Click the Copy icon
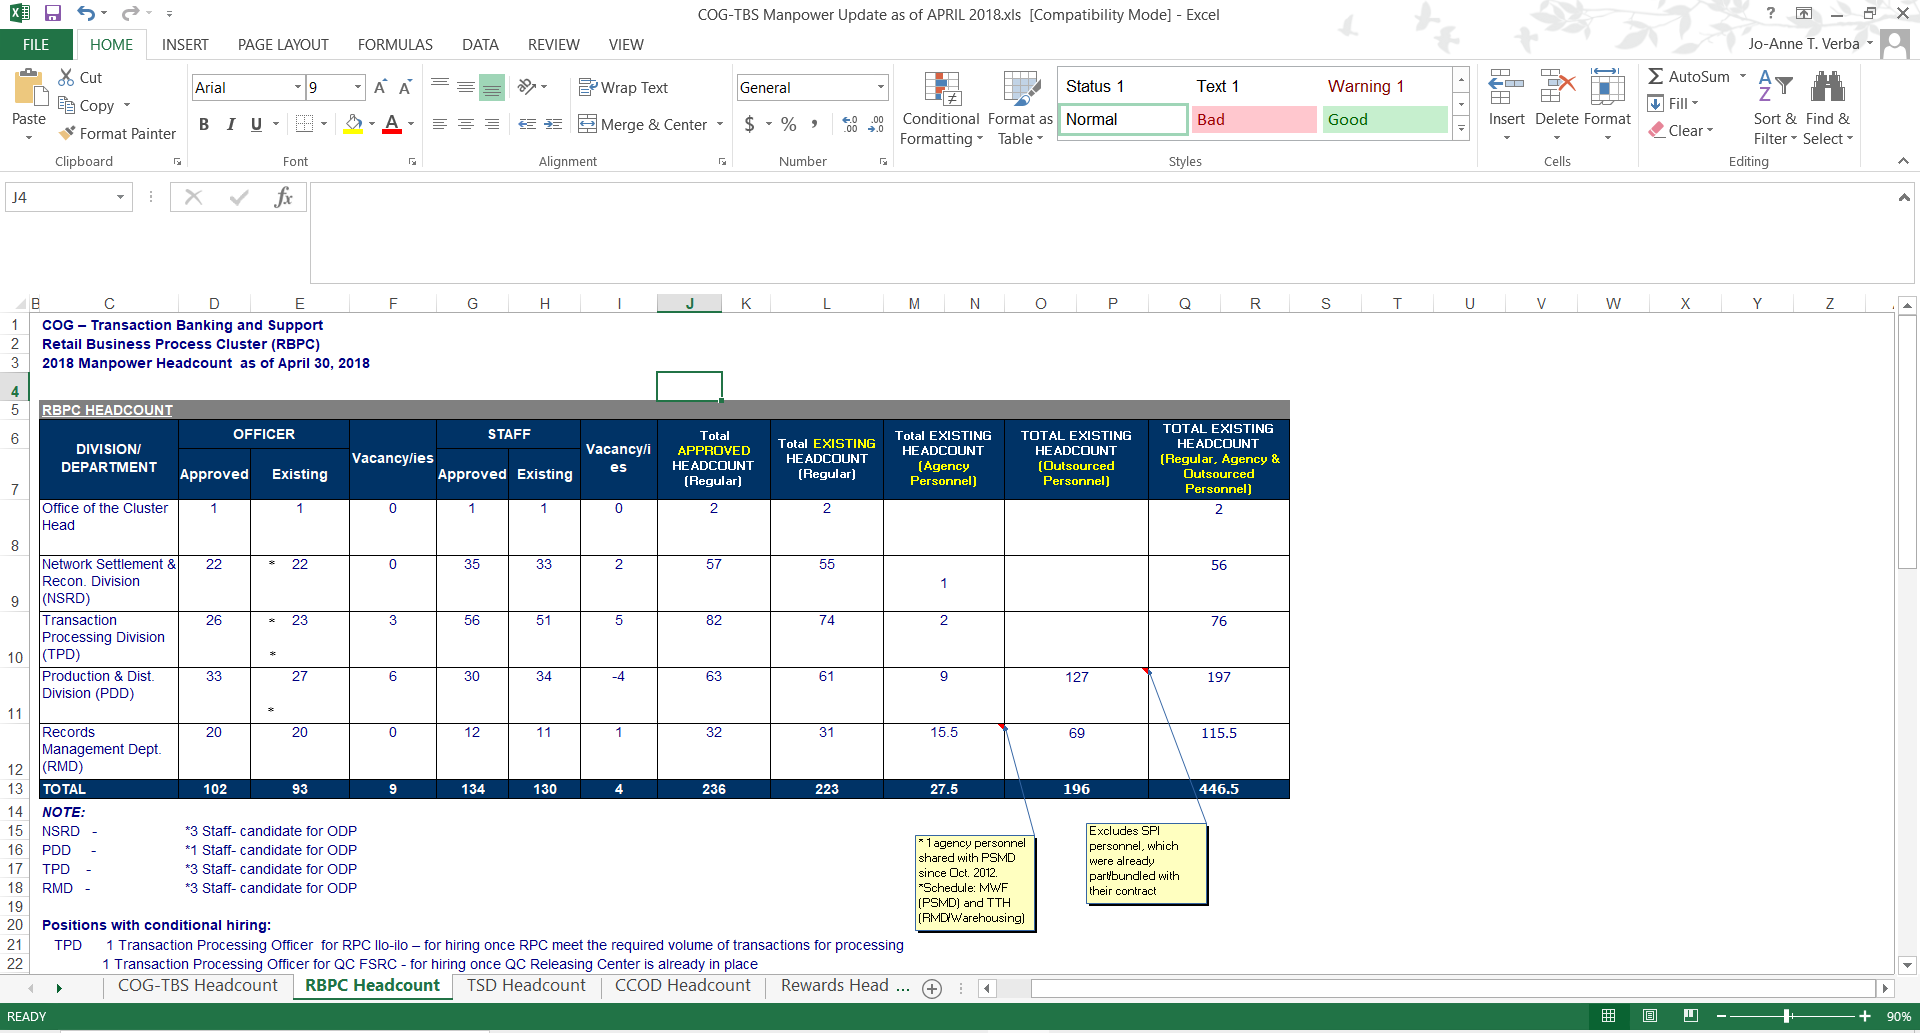Image resolution: width=1920 pixels, height=1033 pixels. (67, 105)
